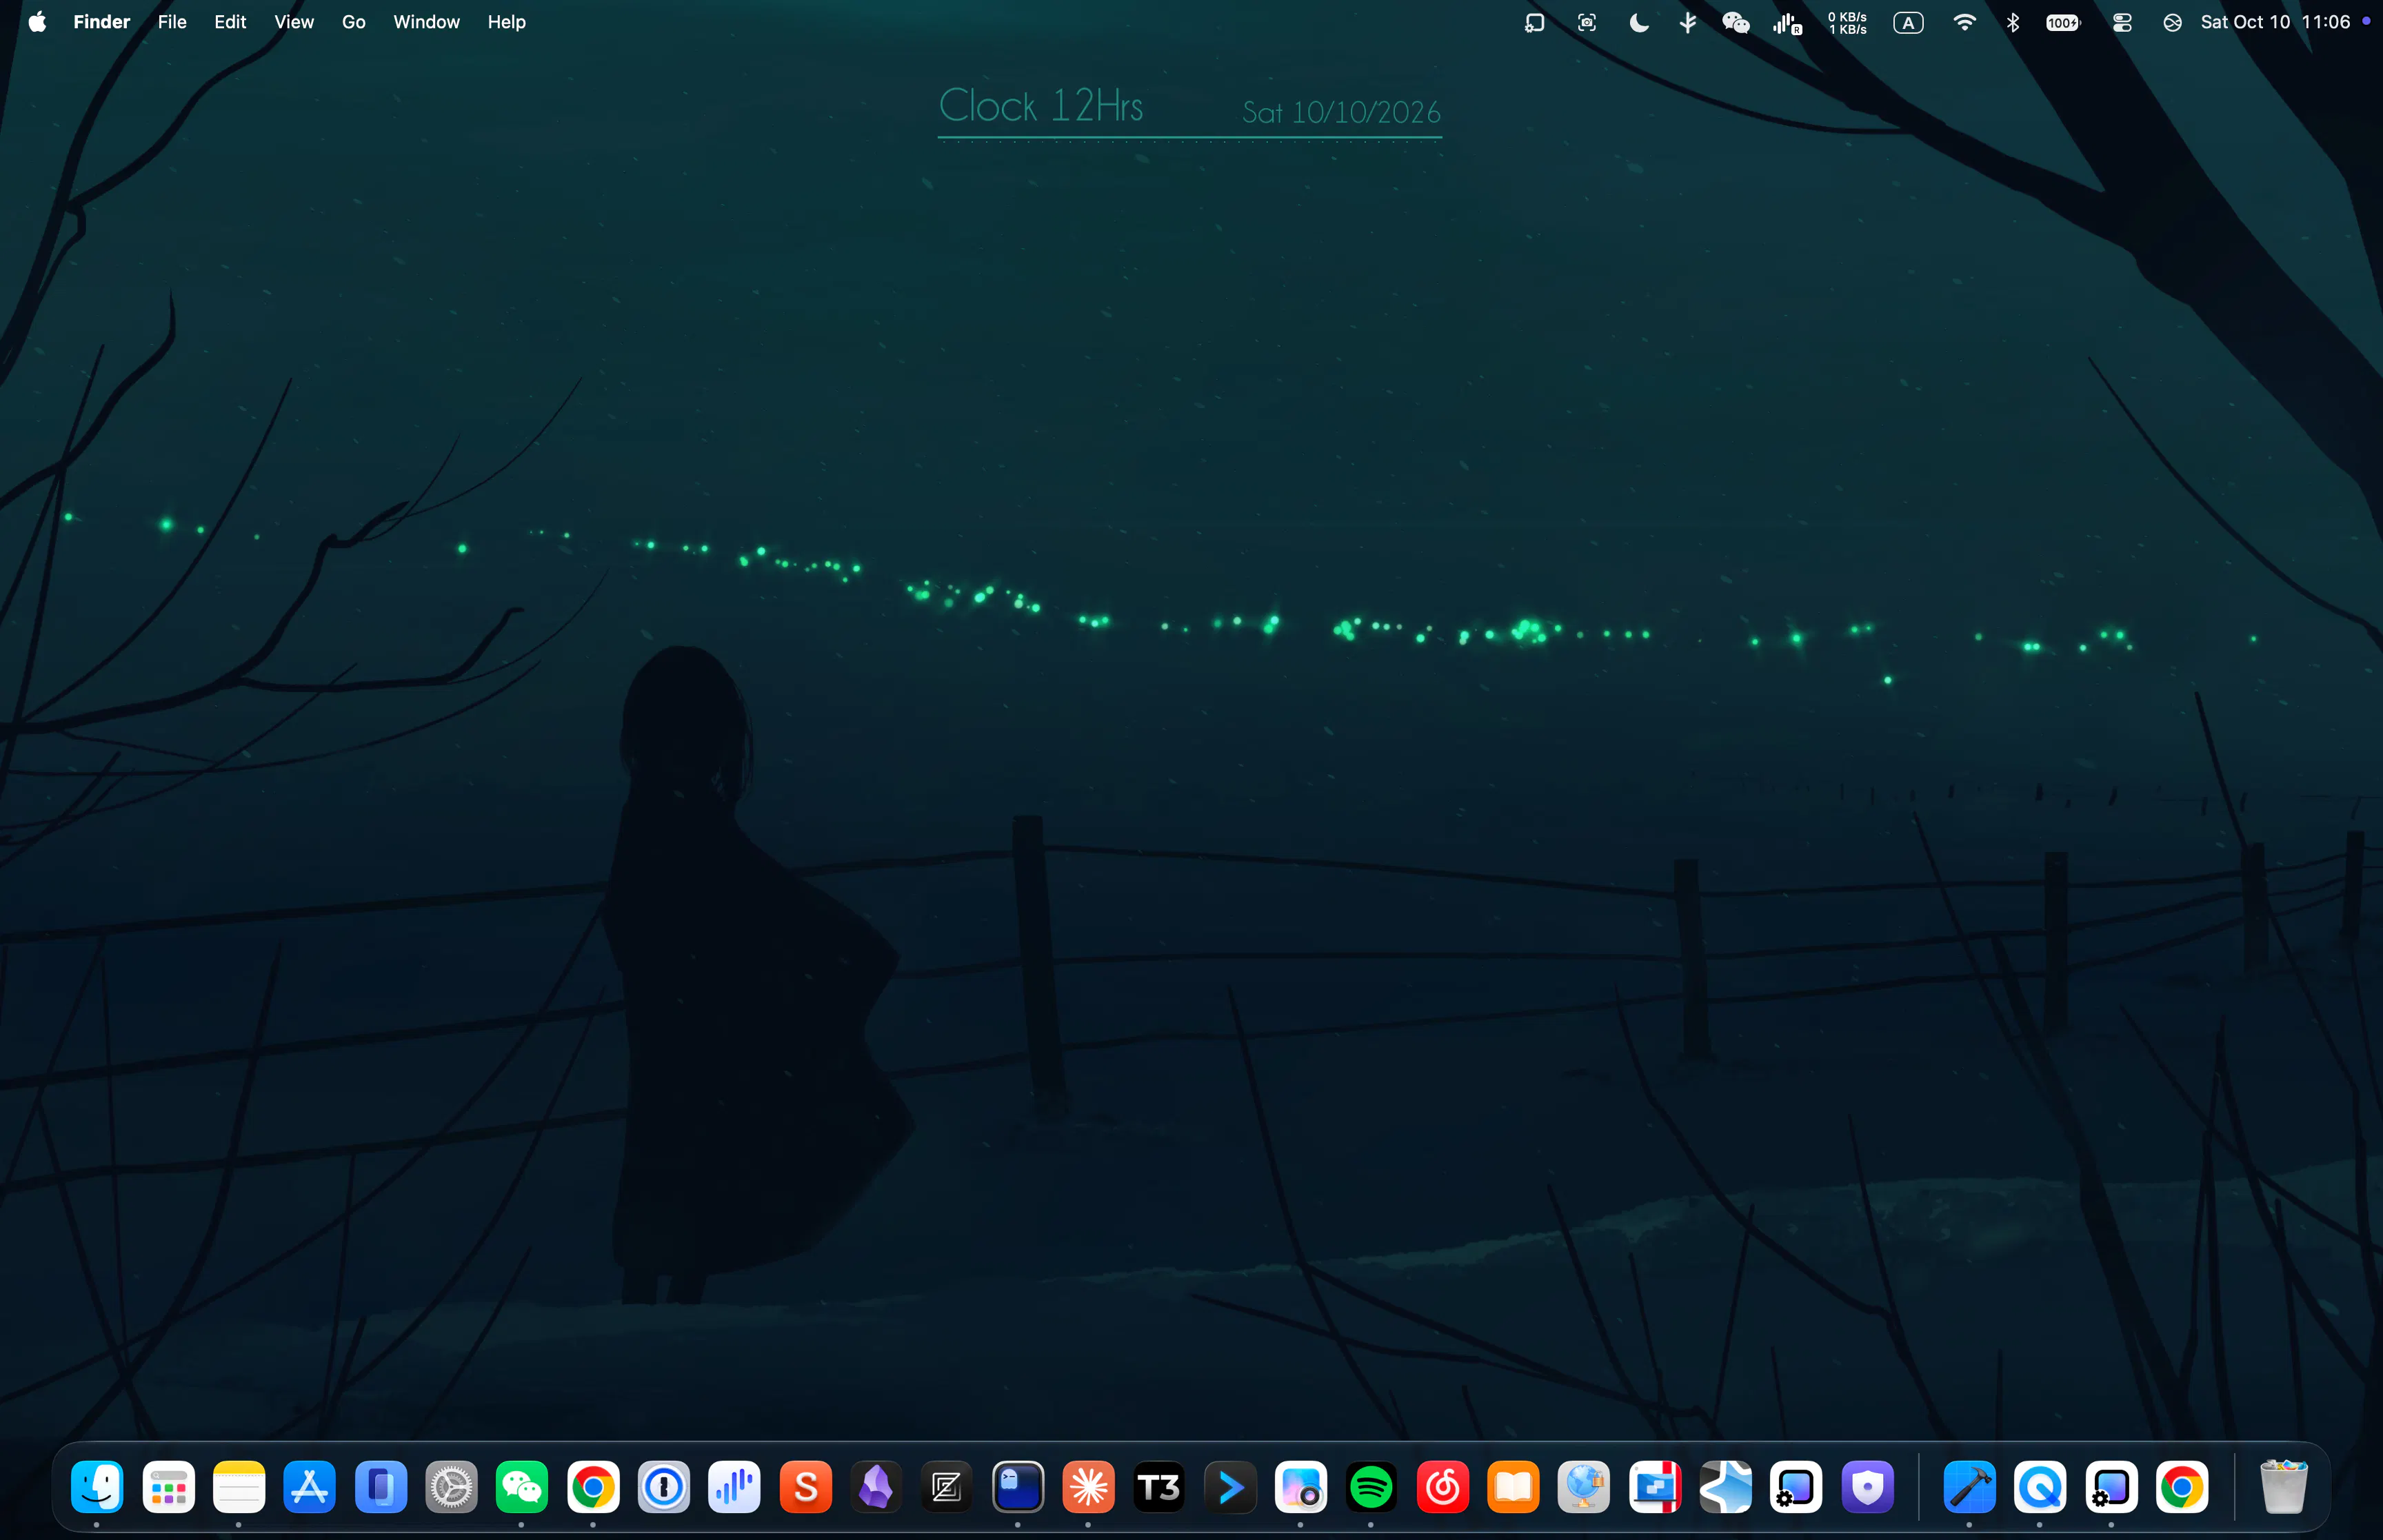Launch the Notes app in the Dock
2383x1540 pixels.
239,1487
